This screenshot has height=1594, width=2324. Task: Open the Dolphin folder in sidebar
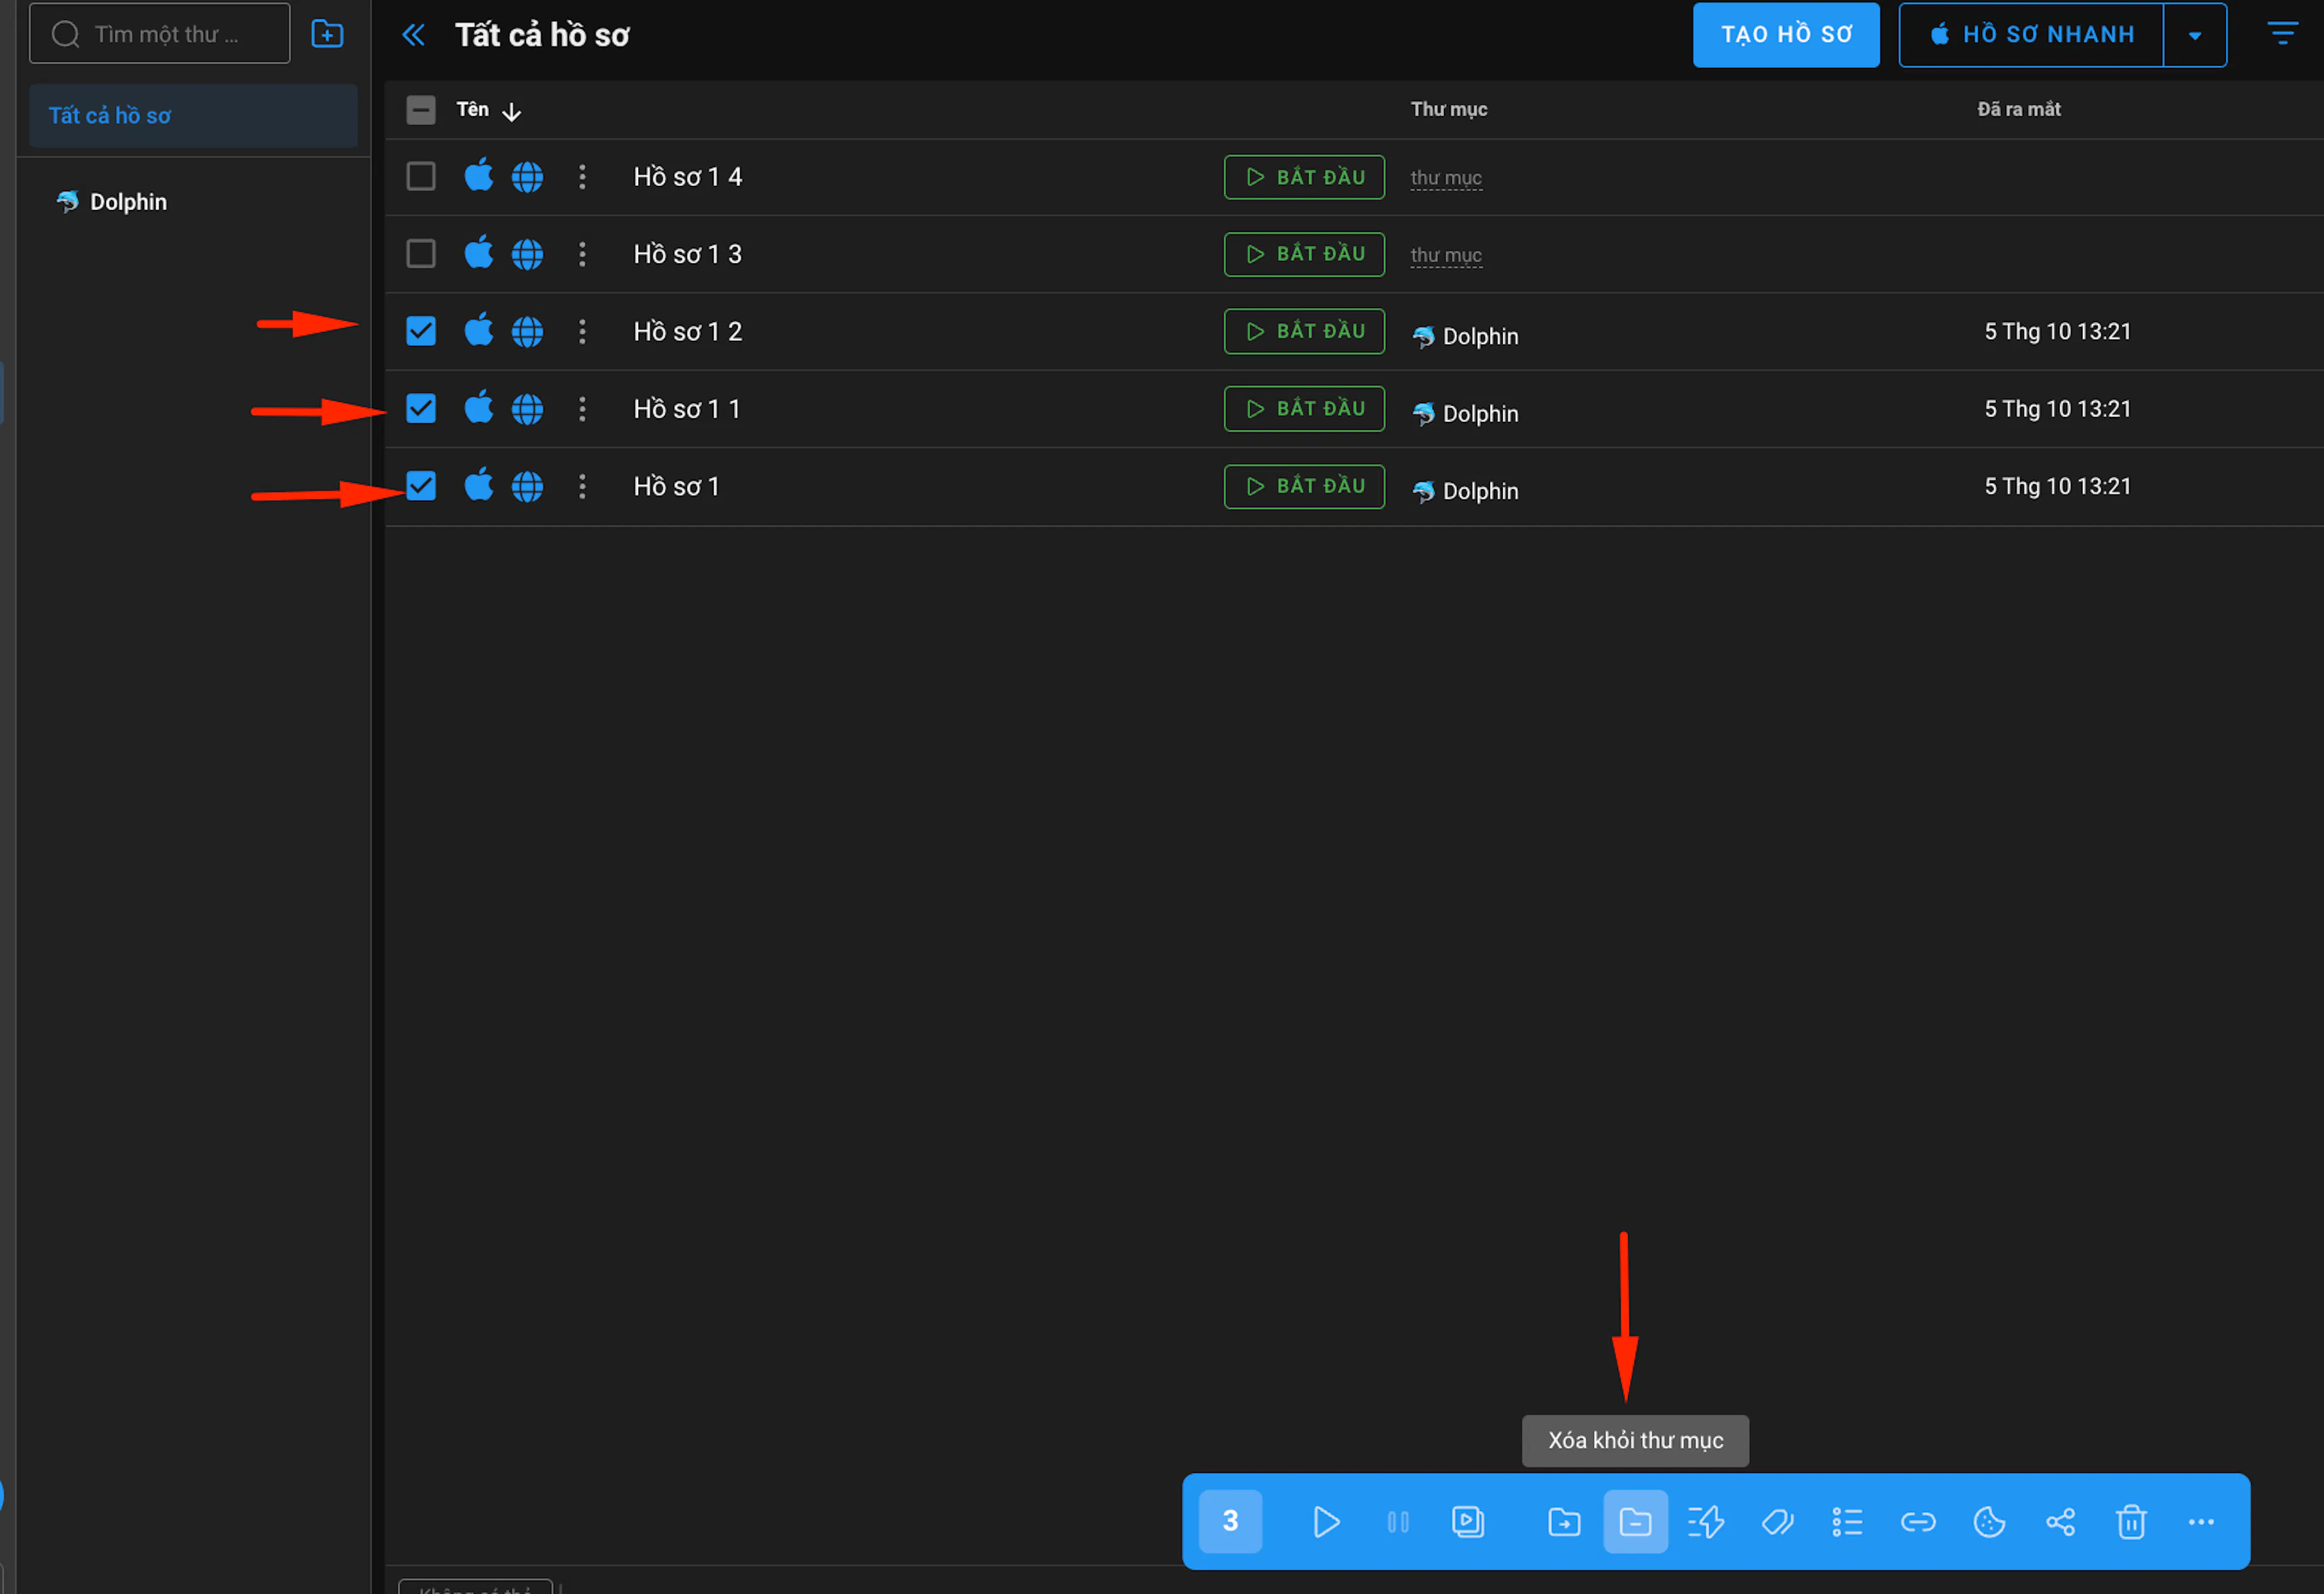pos(128,202)
